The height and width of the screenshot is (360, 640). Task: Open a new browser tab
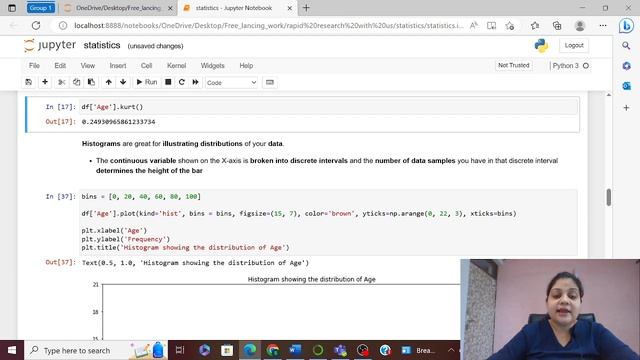tap(306, 8)
